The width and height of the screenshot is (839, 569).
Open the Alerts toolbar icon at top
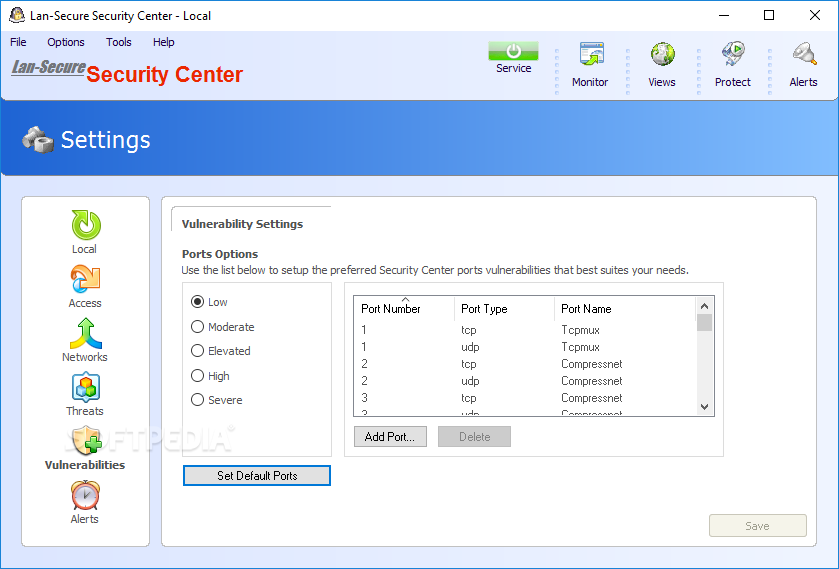click(804, 54)
